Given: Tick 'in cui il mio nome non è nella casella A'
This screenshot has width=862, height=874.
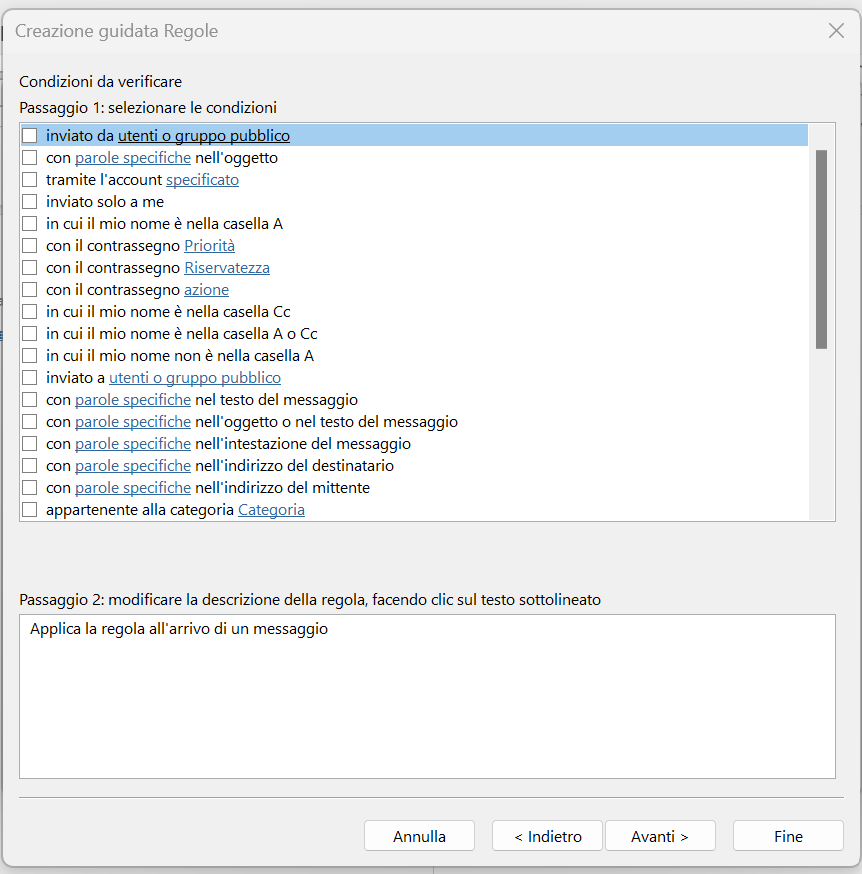Looking at the screenshot, I should pyautogui.click(x=30, y=356).
